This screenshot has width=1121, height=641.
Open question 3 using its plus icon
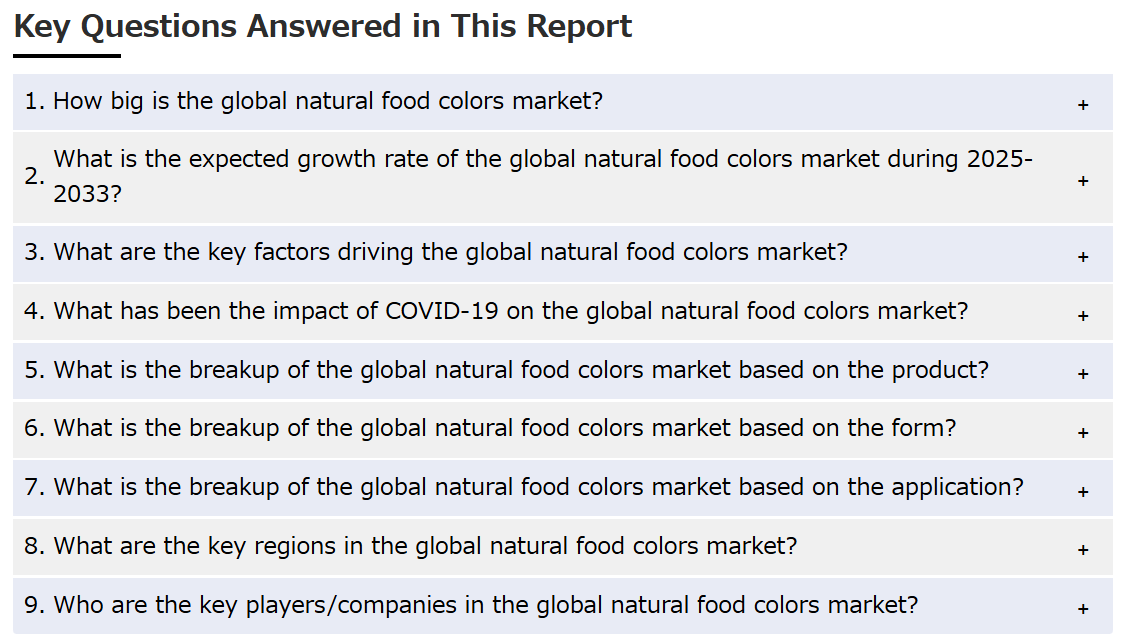[1082, 257]
